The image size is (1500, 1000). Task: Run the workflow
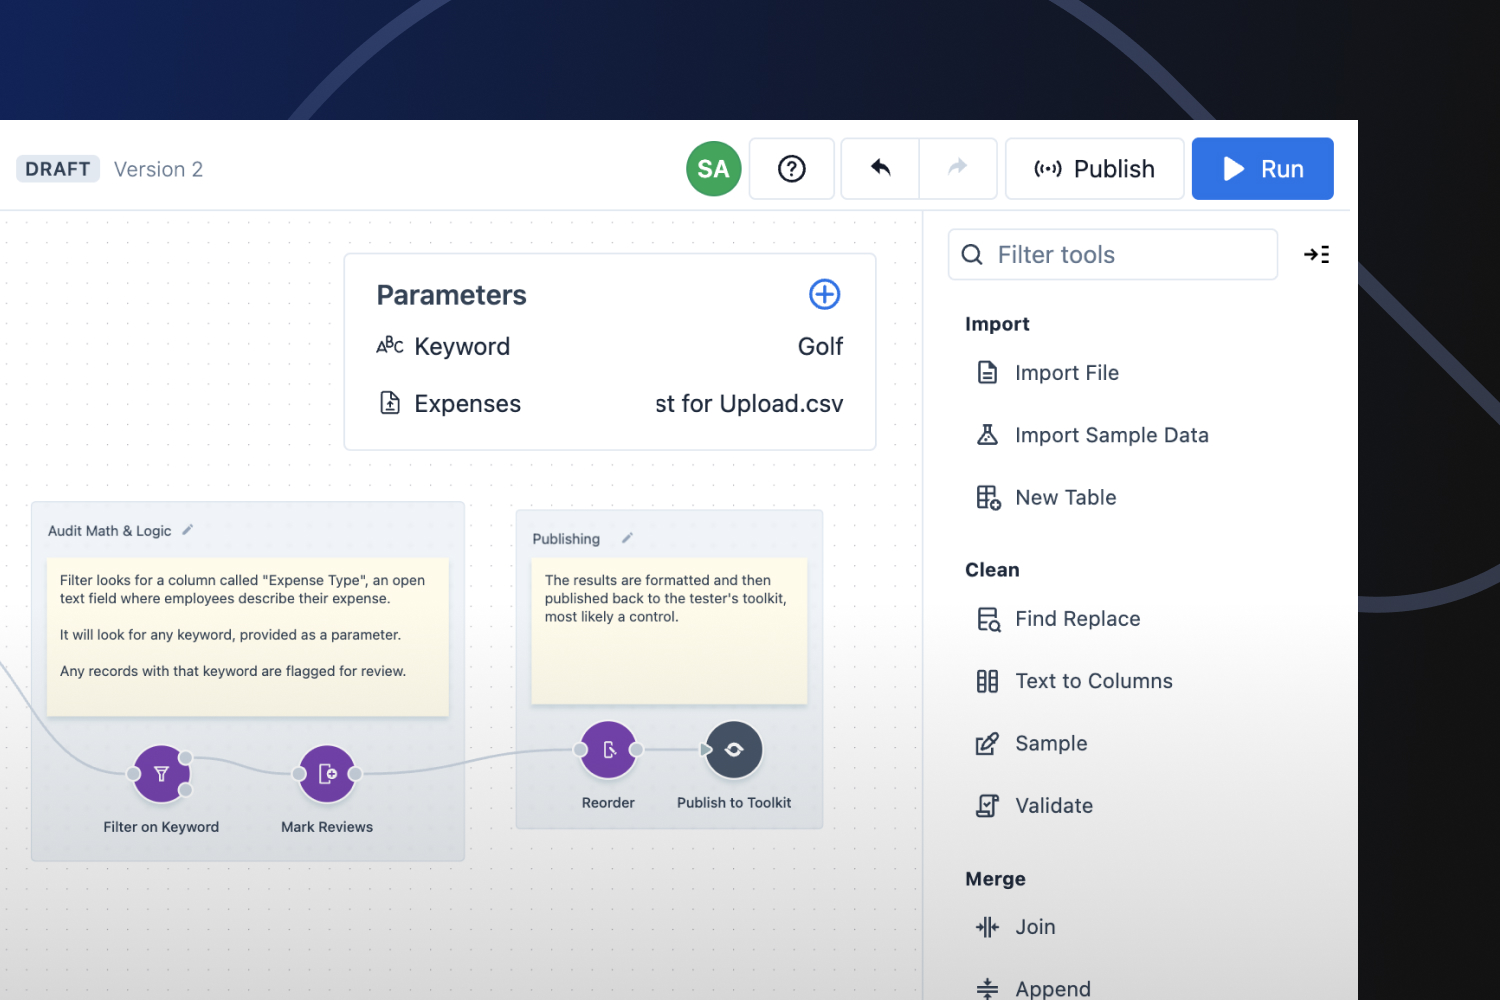pos(1262,169)
